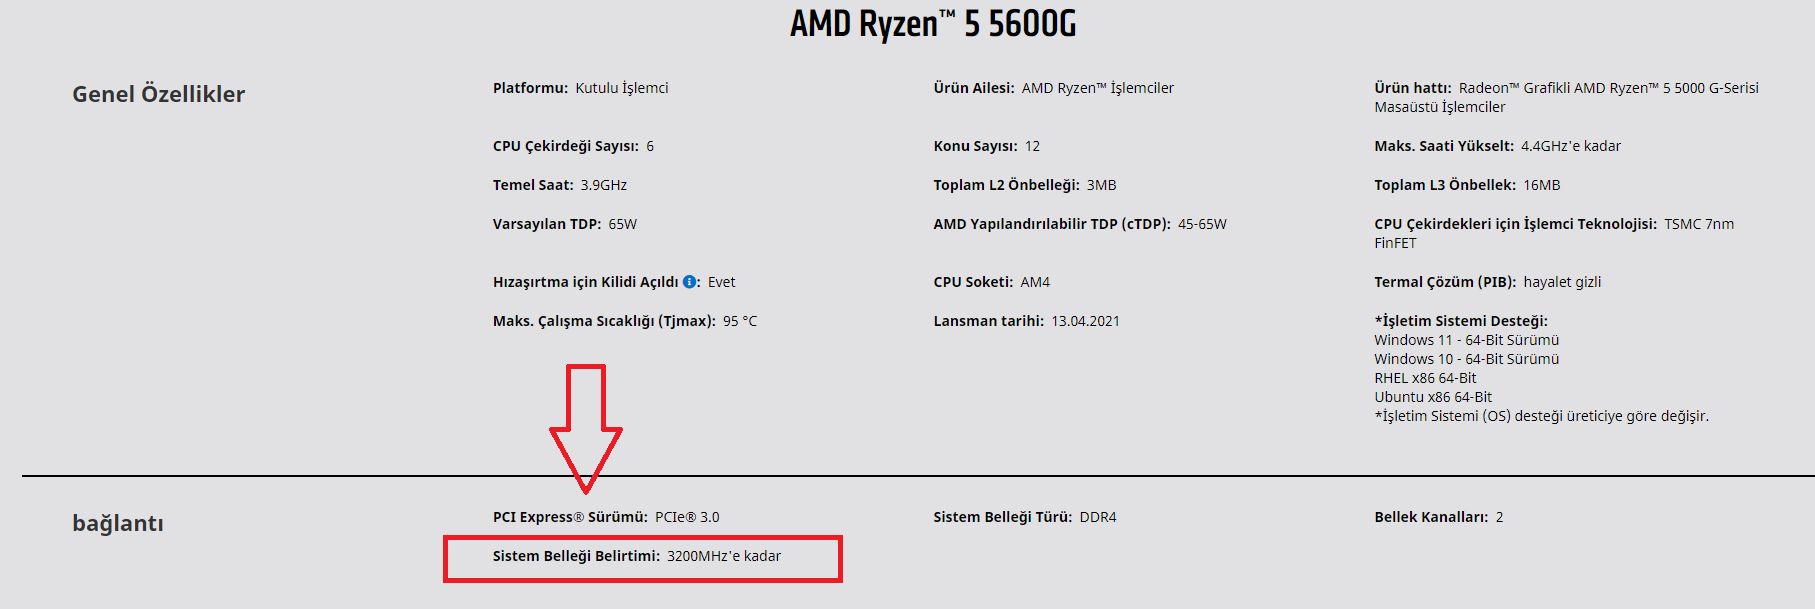Click the red downward arrow annotation

pyautogui.click(x=586, y=428)
